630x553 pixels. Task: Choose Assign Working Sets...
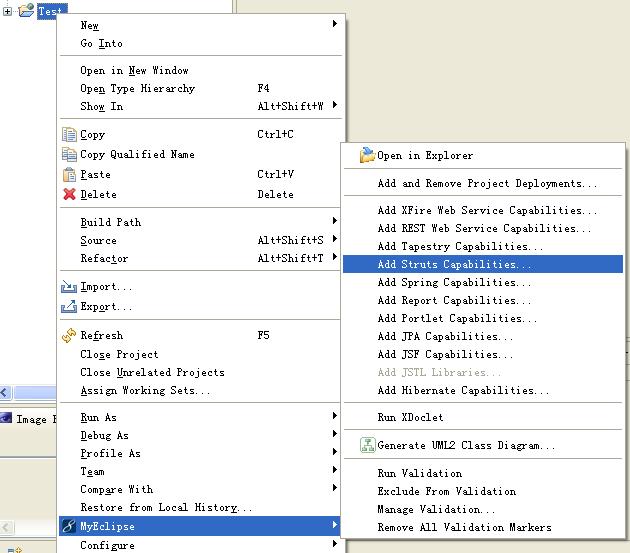click(x=200, y=390)
